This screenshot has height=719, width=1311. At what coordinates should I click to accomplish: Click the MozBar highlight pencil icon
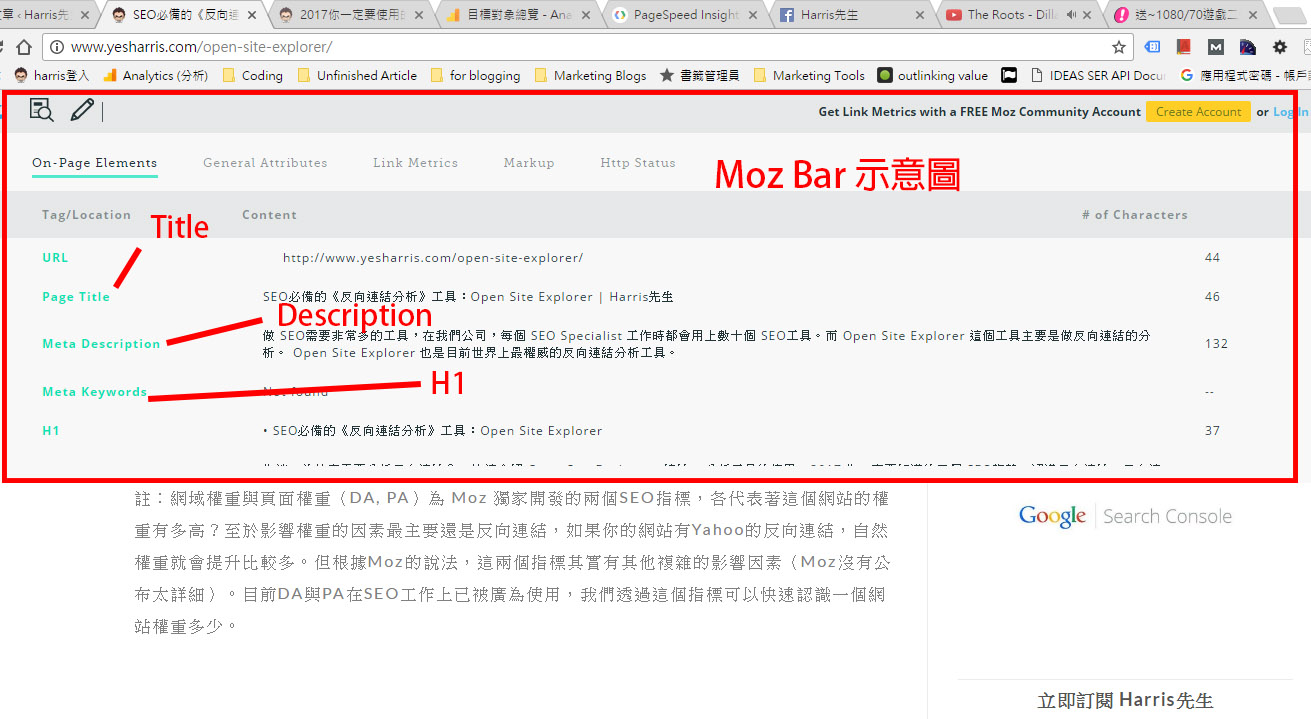click(x=82, y=110)
